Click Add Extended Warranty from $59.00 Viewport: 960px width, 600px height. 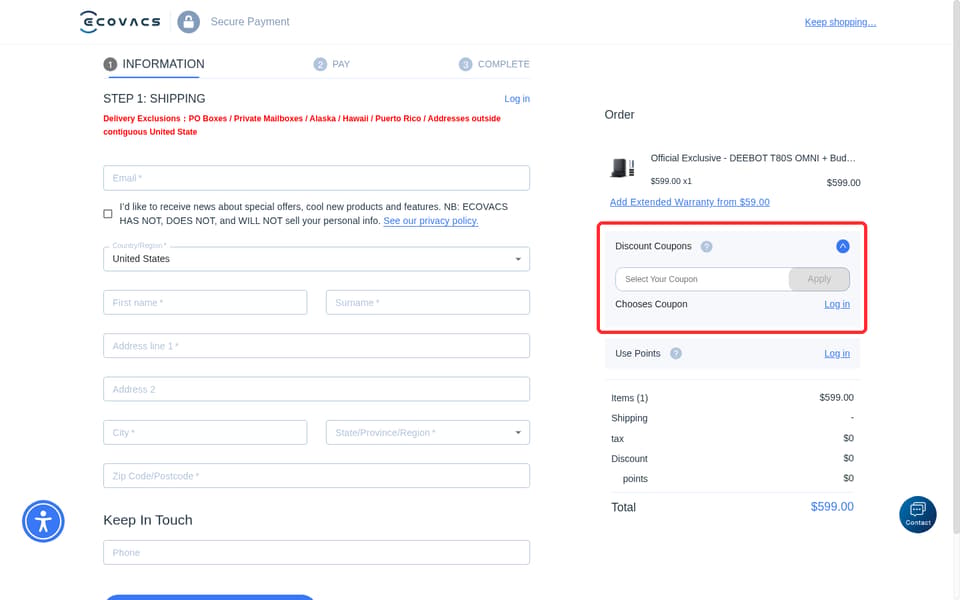click(x=689, y=202)
